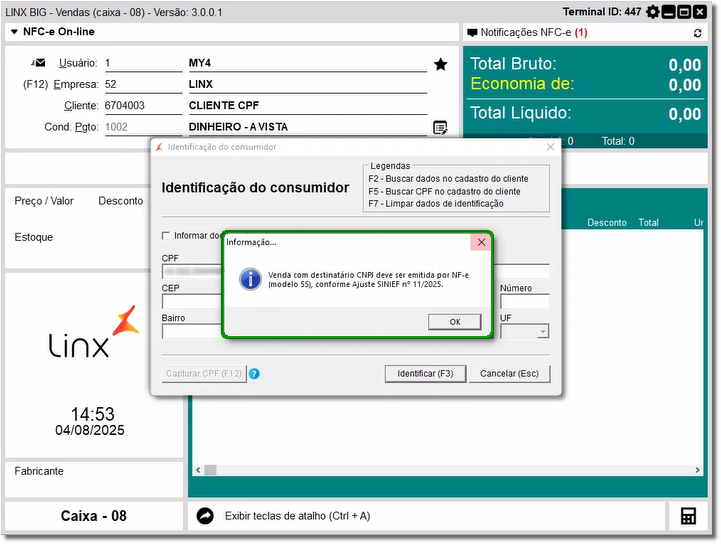Open the settings gear icon
Image resolution: width=721 pixels, height=544 pixels.
pyautogui.click(x=652, y=12)
